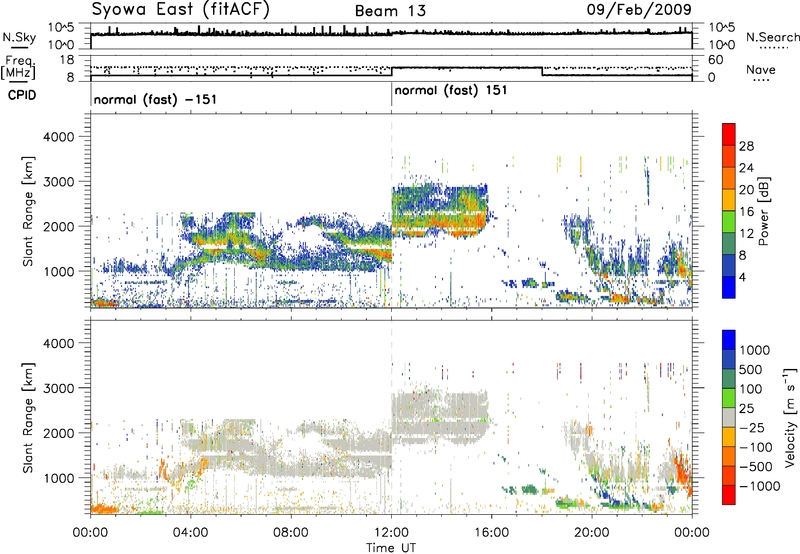Click the date "09/Feb/2009"
Viewport: 800px width, 554px height.
click(x=639, y=9)
